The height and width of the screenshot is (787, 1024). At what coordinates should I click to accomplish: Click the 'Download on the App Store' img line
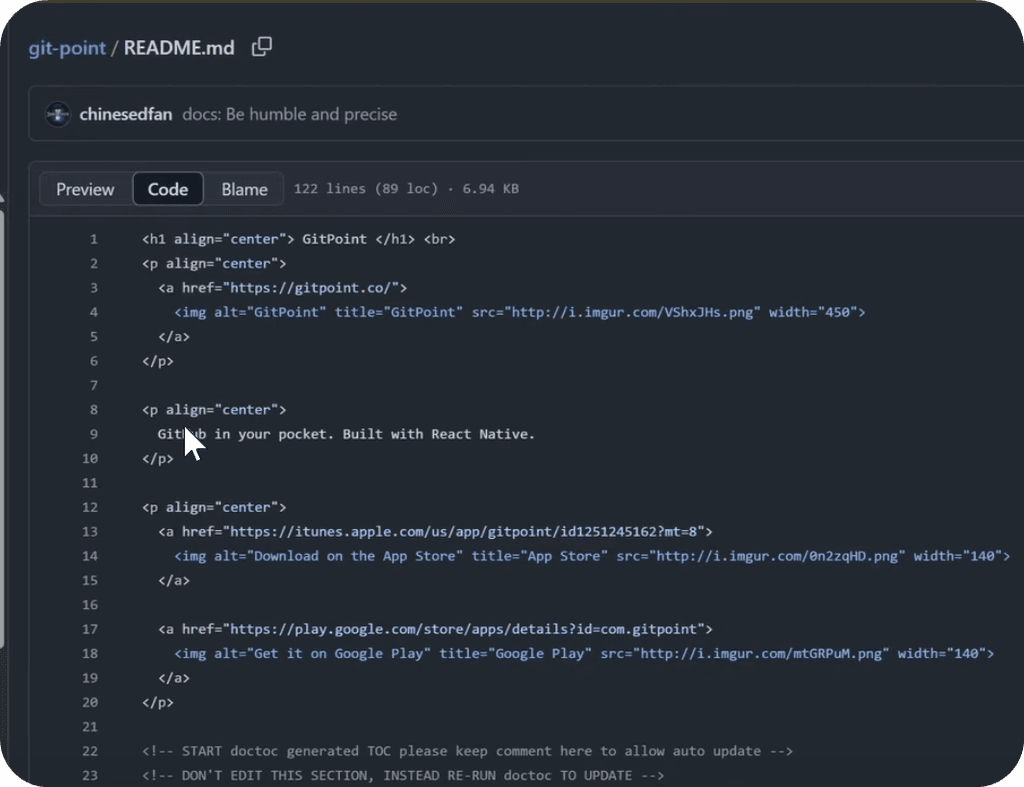(592, 556)
